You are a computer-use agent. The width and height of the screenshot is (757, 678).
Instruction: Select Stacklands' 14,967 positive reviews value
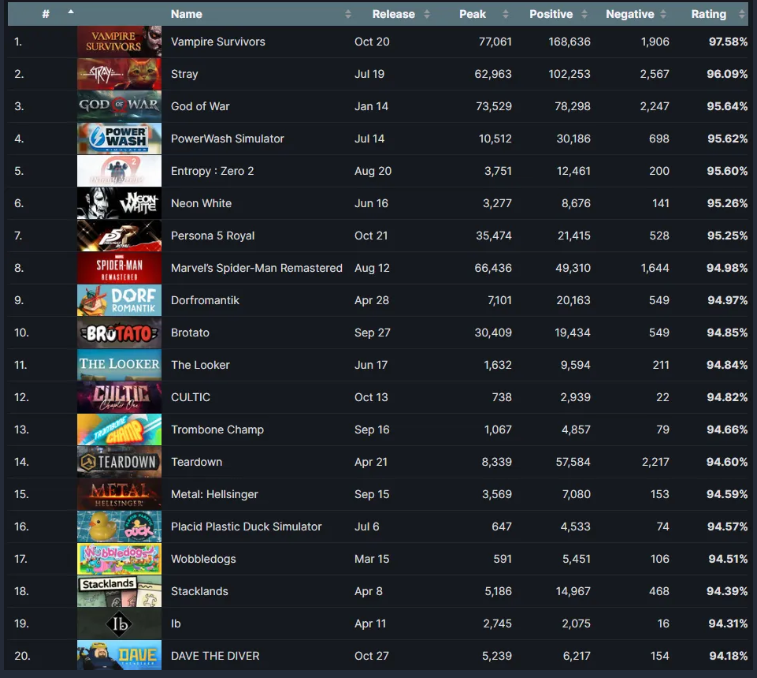pos(573,591)
